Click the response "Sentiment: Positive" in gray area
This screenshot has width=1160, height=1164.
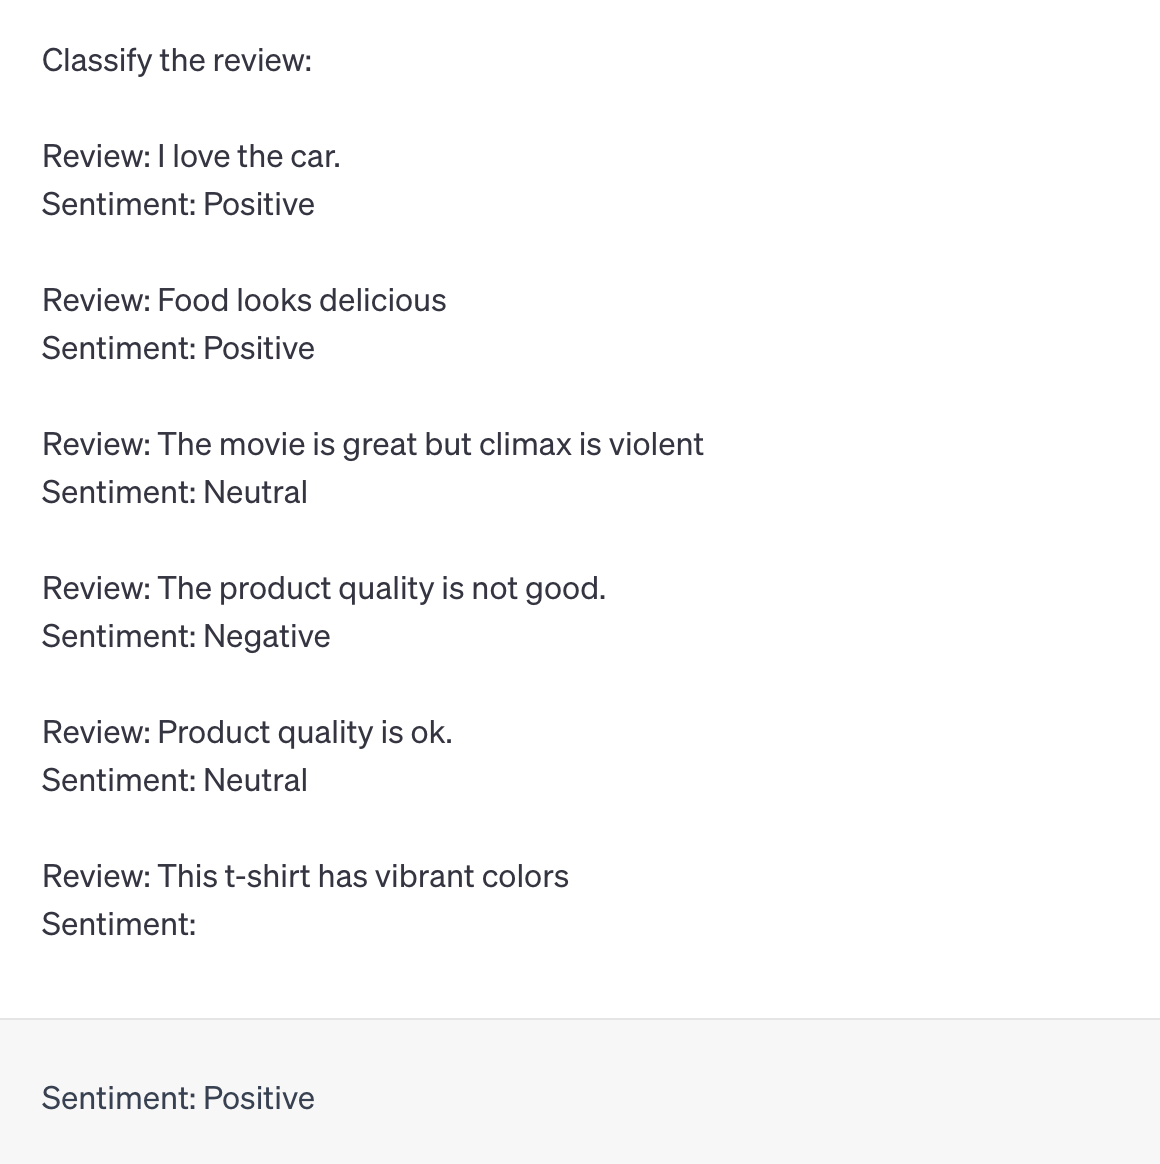tap(178, 1098)
